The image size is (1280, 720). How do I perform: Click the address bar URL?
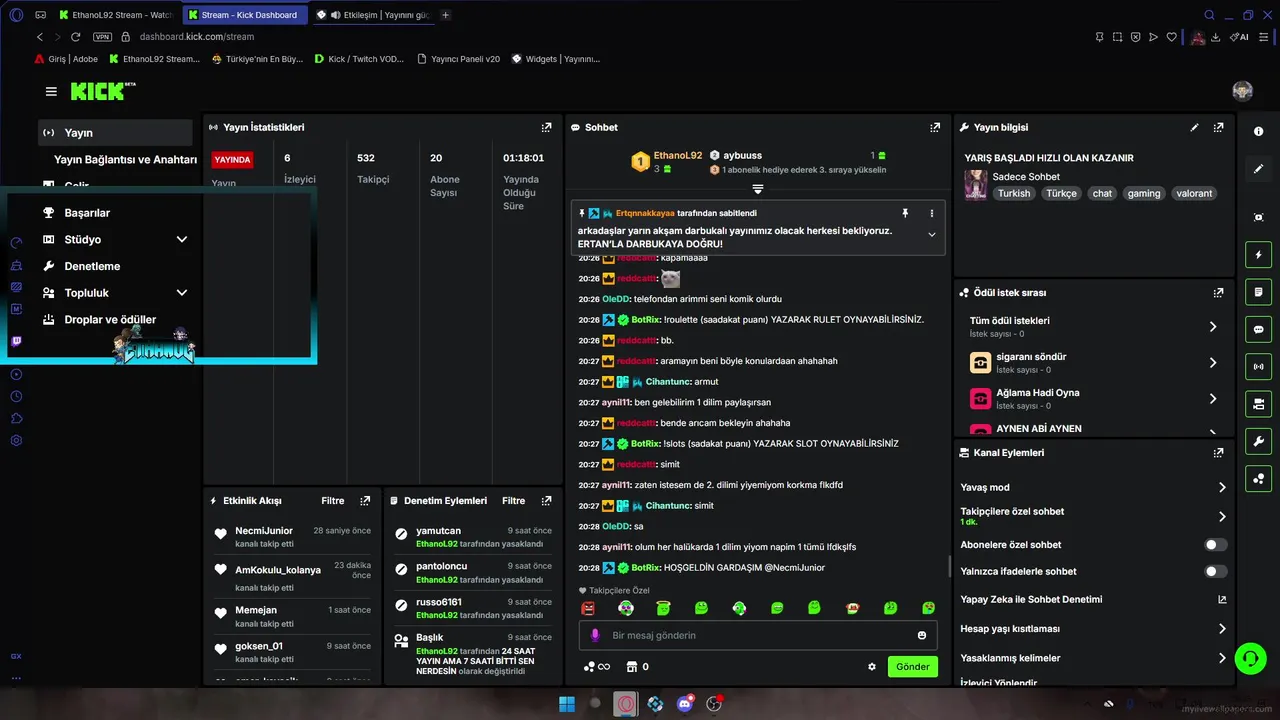[197, 37]
